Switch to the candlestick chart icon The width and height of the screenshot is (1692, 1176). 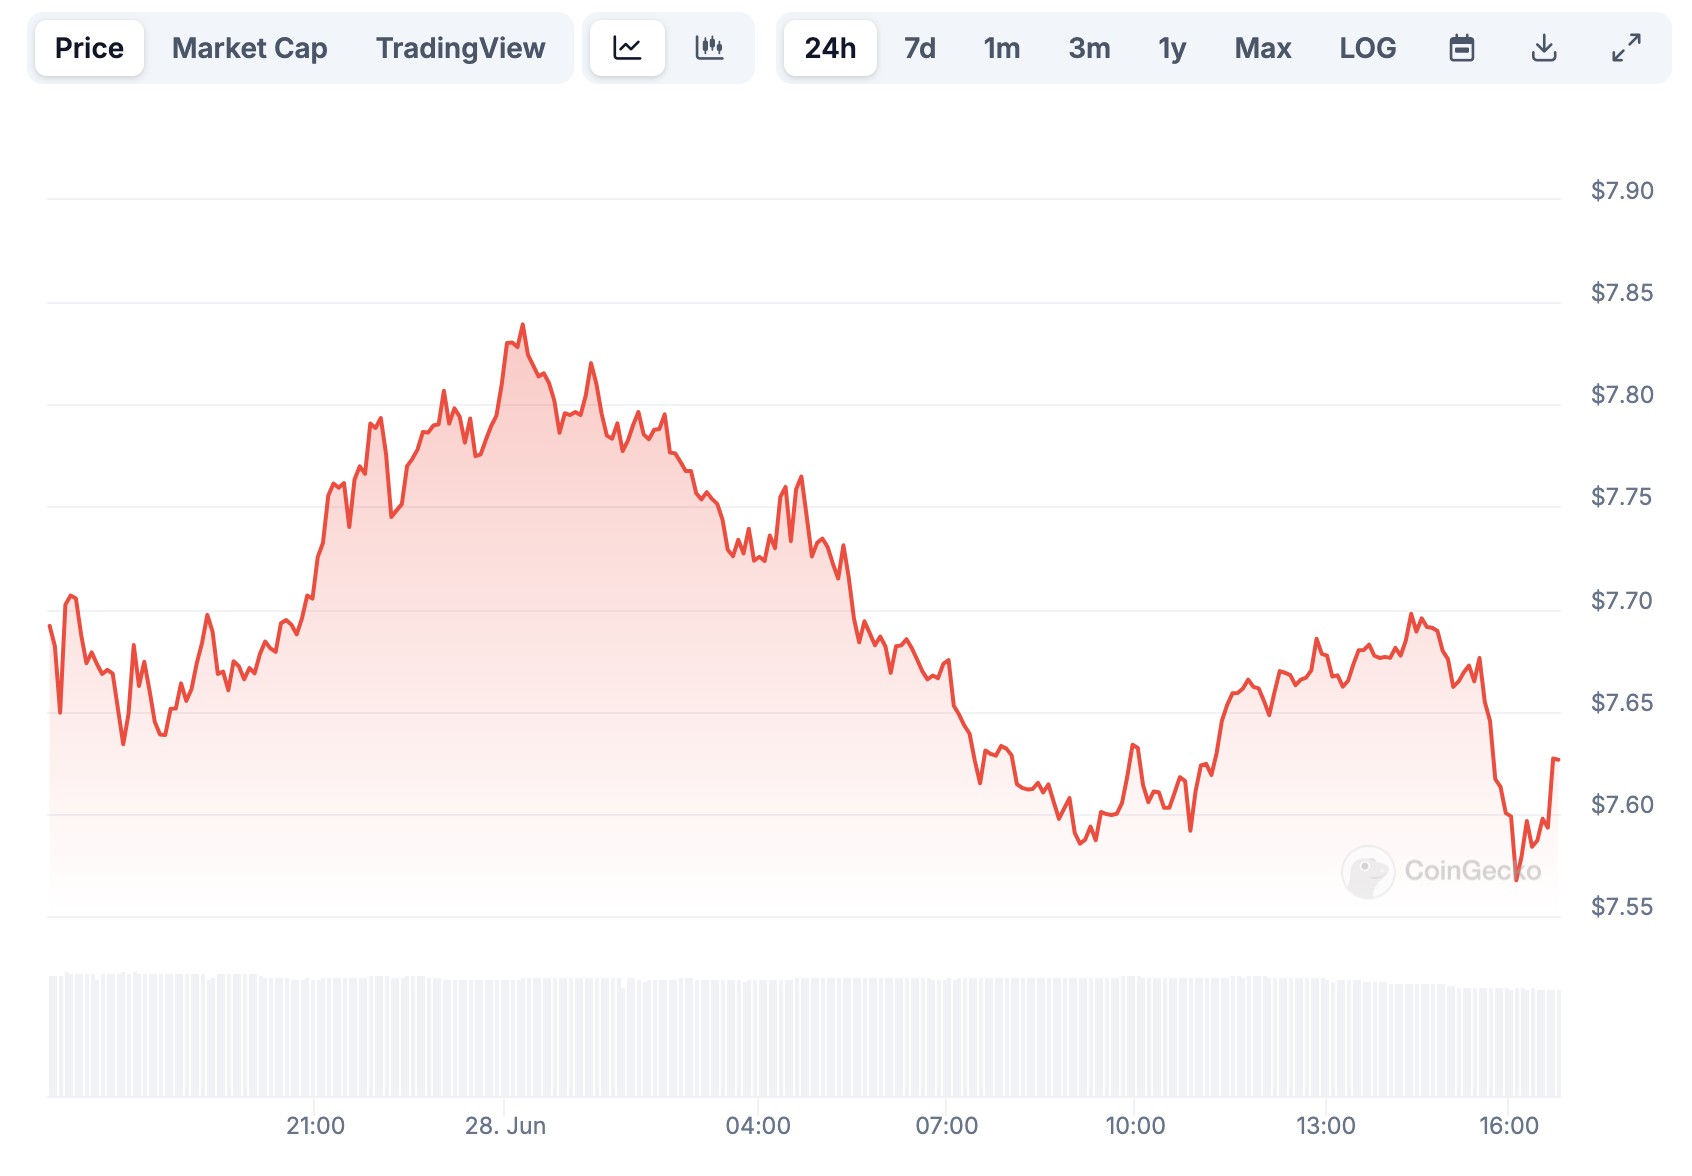click(x=709, y=48)
